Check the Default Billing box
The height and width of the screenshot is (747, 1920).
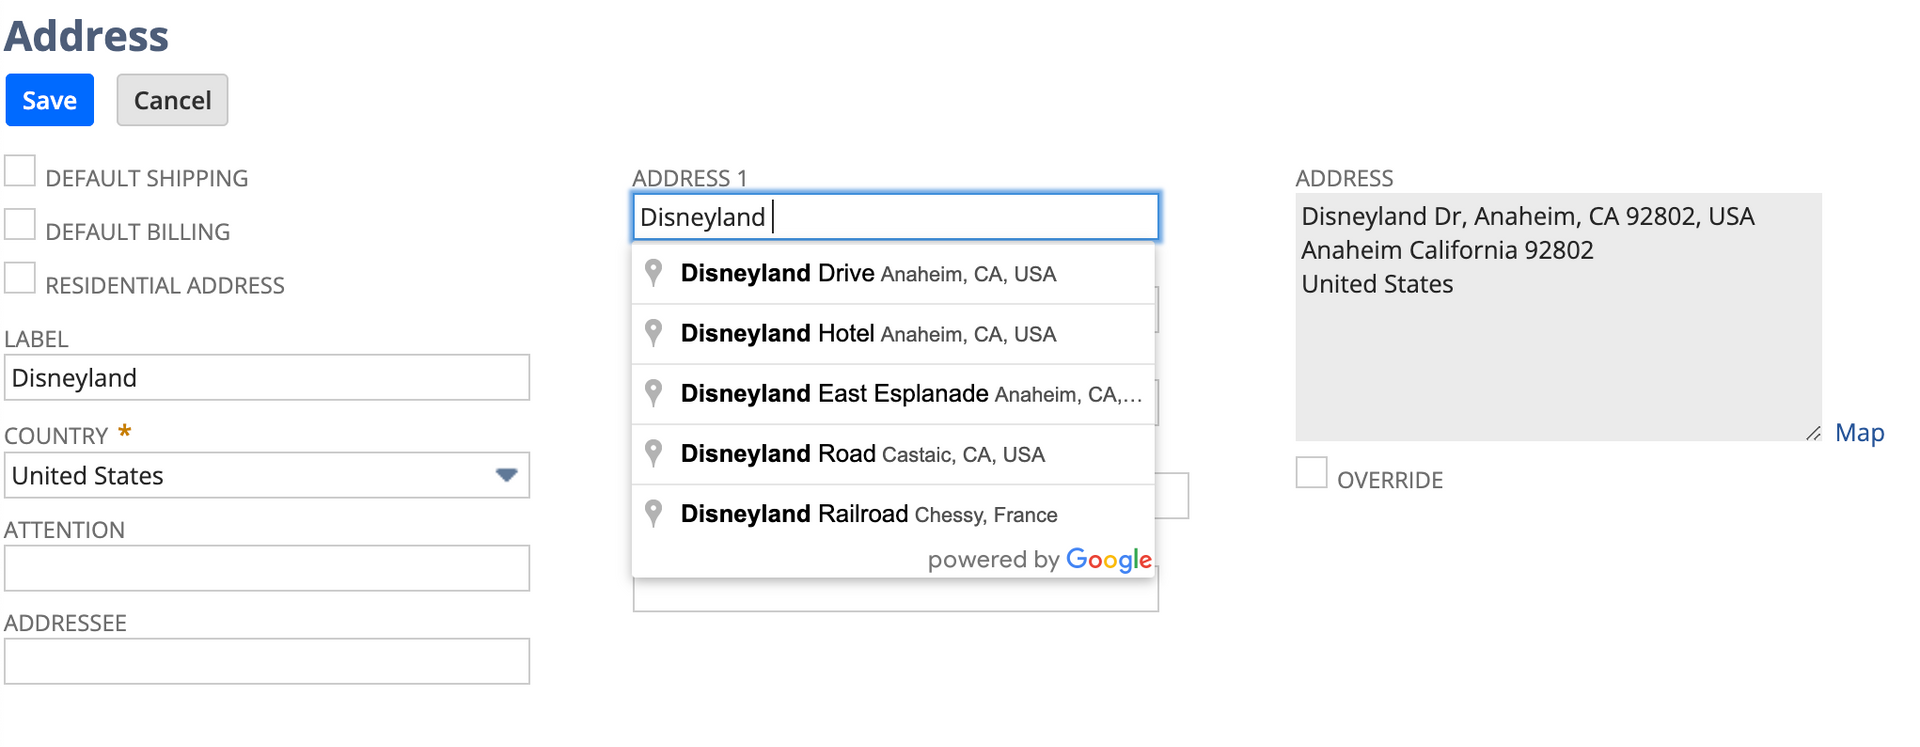20,225
